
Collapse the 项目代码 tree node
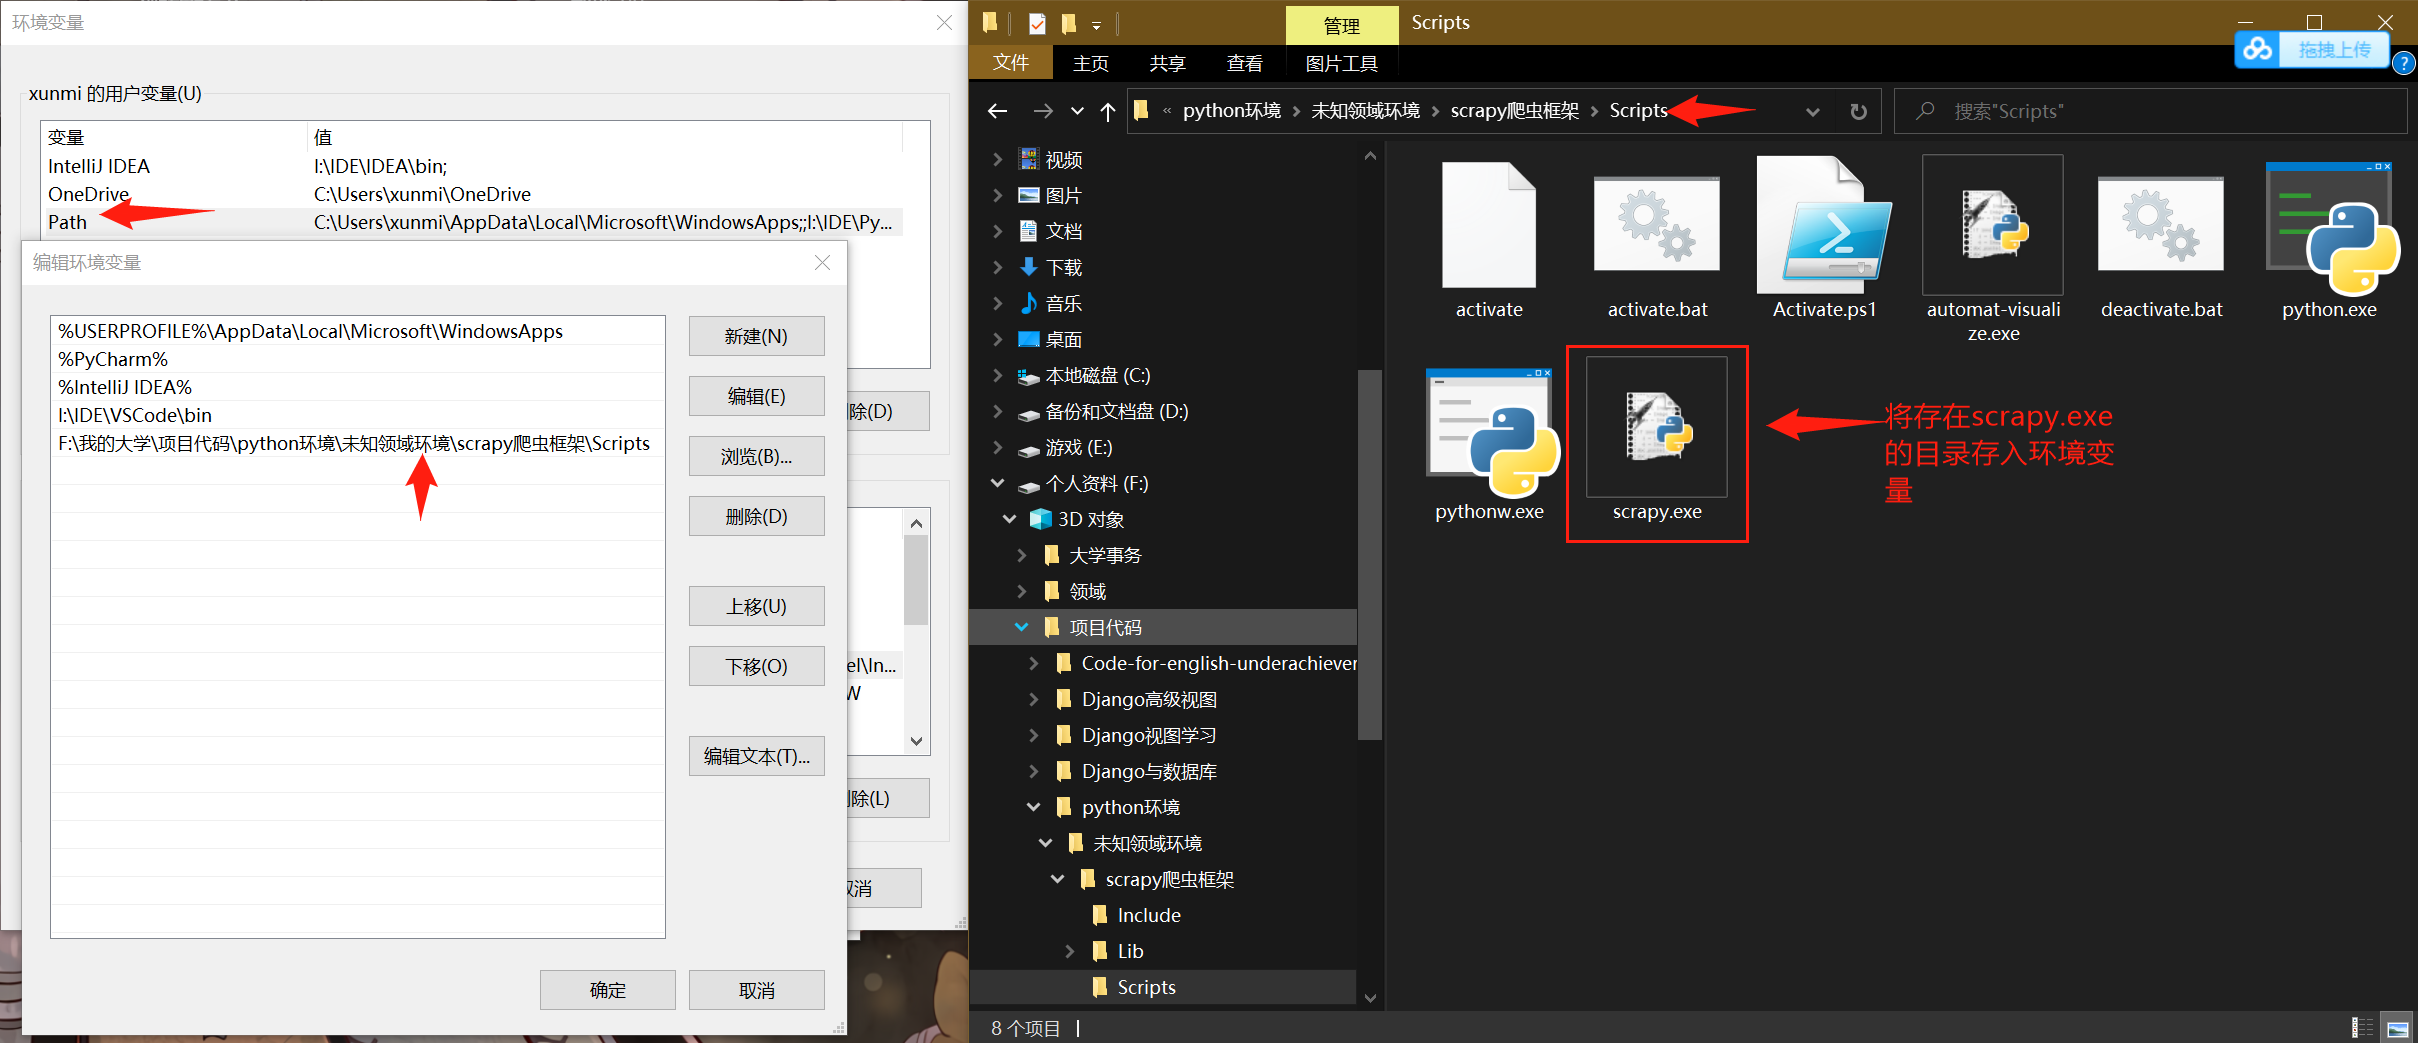1021,627
